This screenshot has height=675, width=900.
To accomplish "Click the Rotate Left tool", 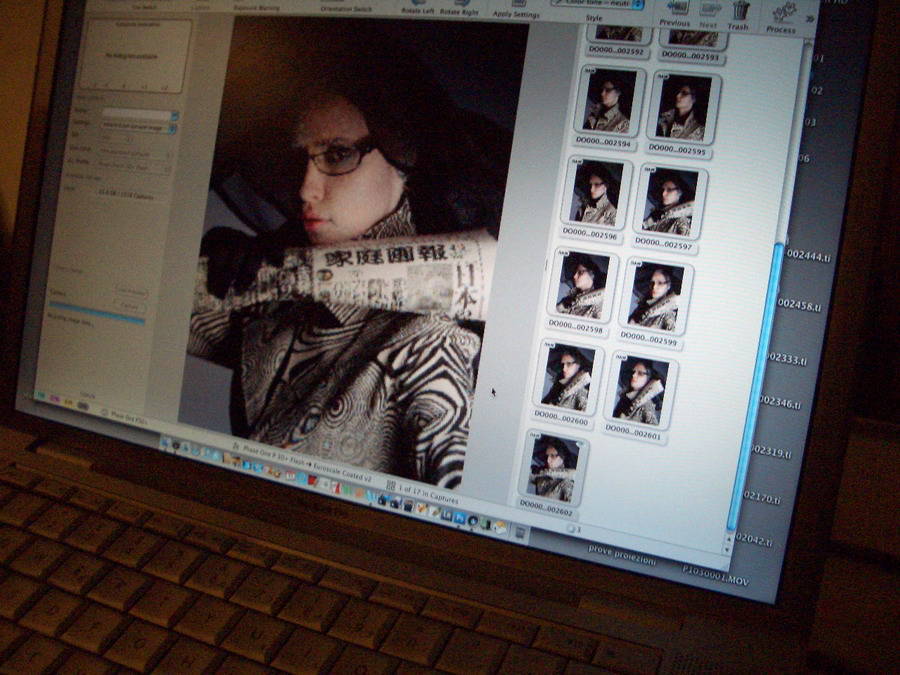I will point(418,6).
